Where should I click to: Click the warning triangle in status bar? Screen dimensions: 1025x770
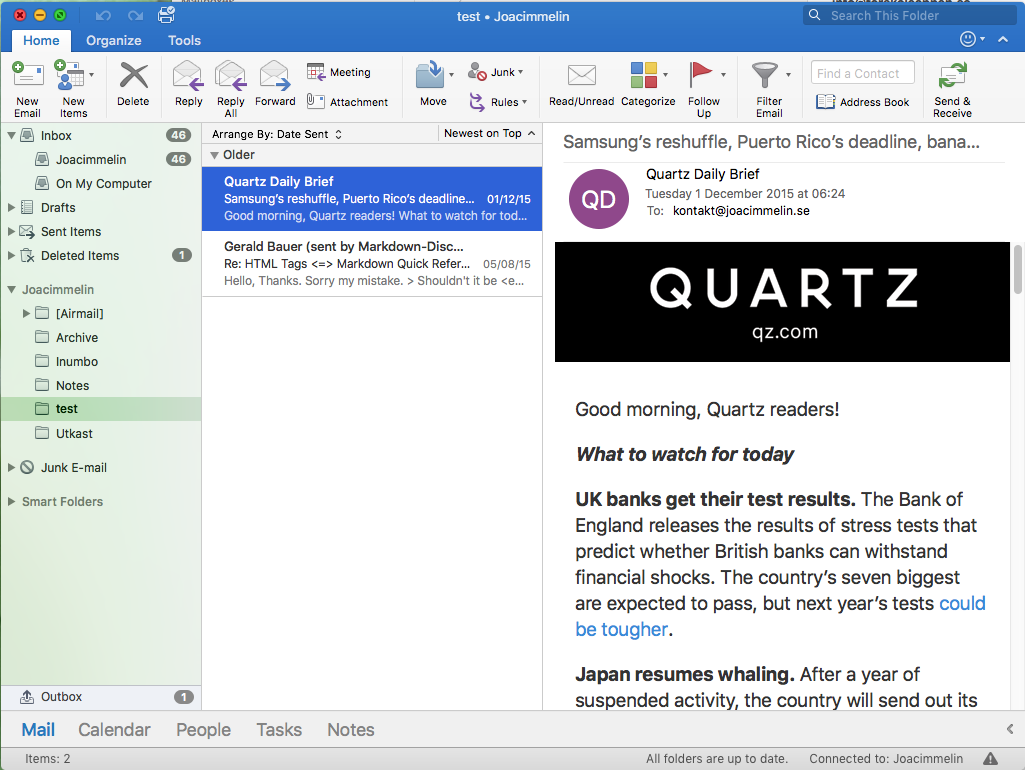tap(990, 758)
